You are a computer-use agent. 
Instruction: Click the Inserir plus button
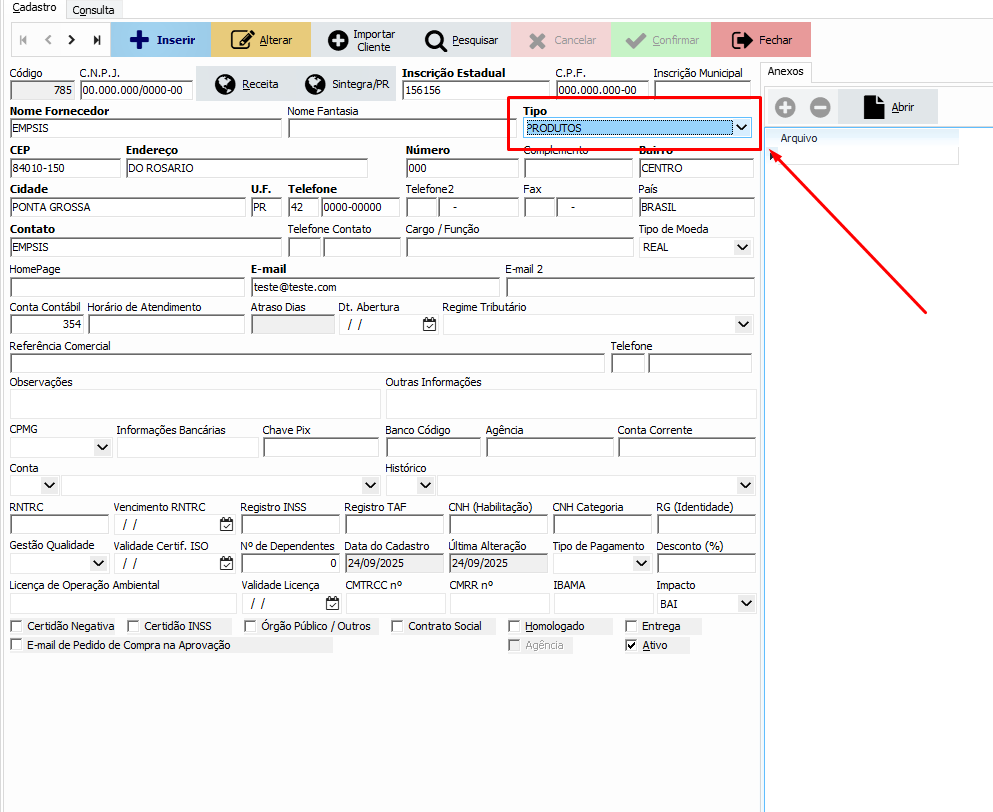click(161, 40)
